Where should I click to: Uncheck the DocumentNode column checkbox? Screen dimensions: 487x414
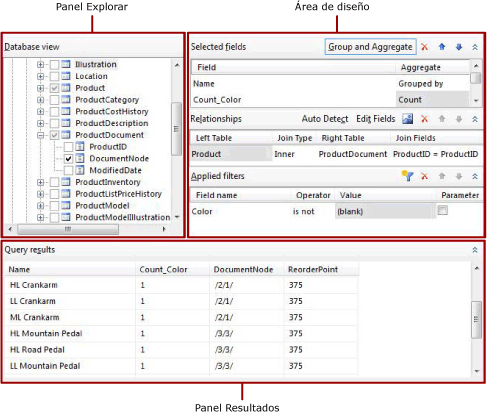pyautogui.click(x=68, y=159)
